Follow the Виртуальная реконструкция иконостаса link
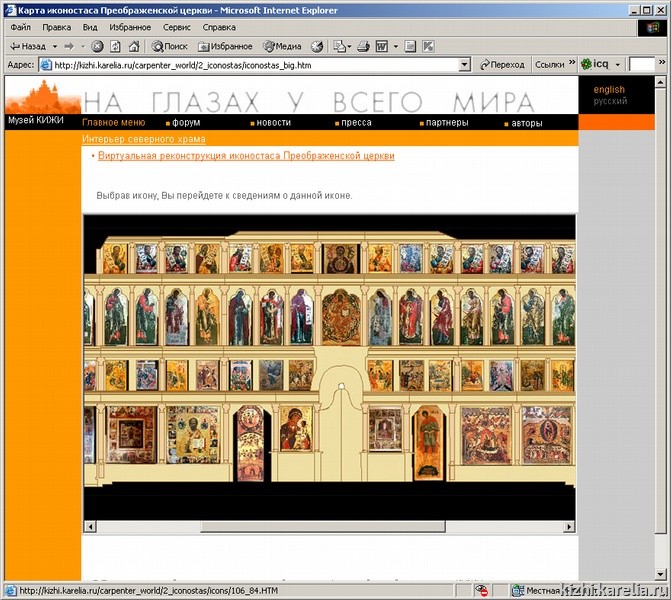The width and height of the screenshot is (671, 600). click(246, 156)
